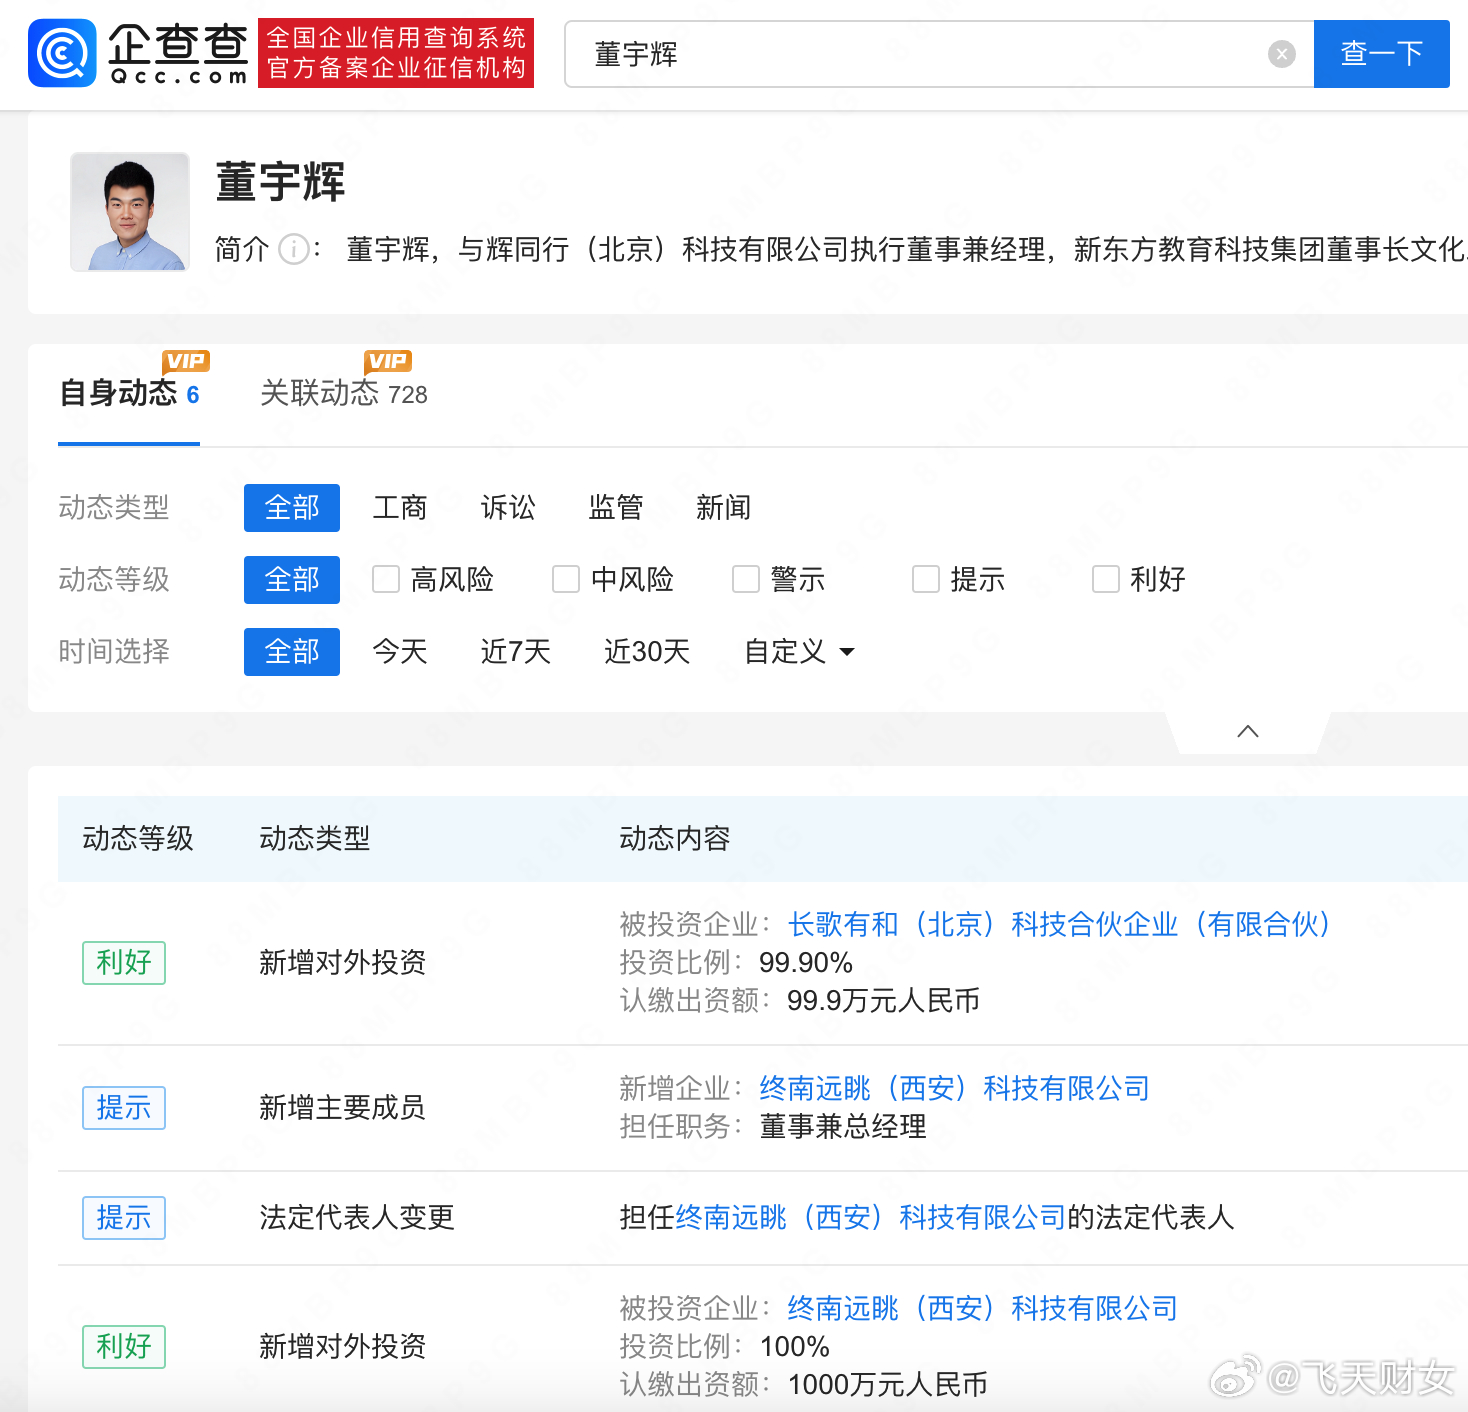The height and width of the screenshot is (1412, 1468).
Task: Open 终南远眺 link in the 100% investment row
Action: point(982,1308)
